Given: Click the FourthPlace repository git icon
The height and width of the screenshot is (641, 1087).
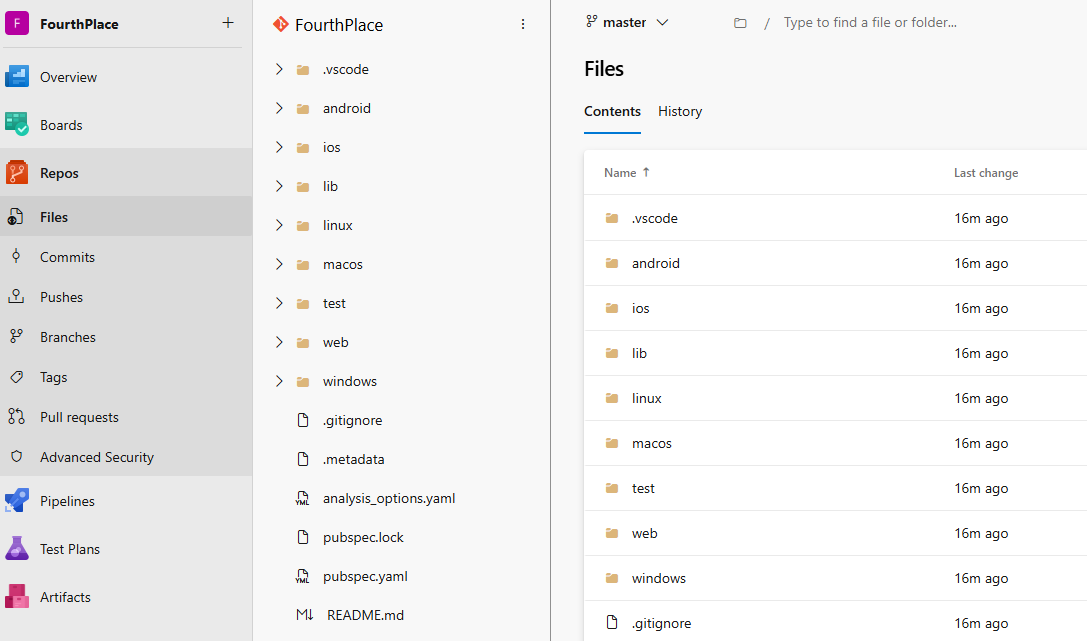Looking at the screenshot, I should (x=281, y=24).
